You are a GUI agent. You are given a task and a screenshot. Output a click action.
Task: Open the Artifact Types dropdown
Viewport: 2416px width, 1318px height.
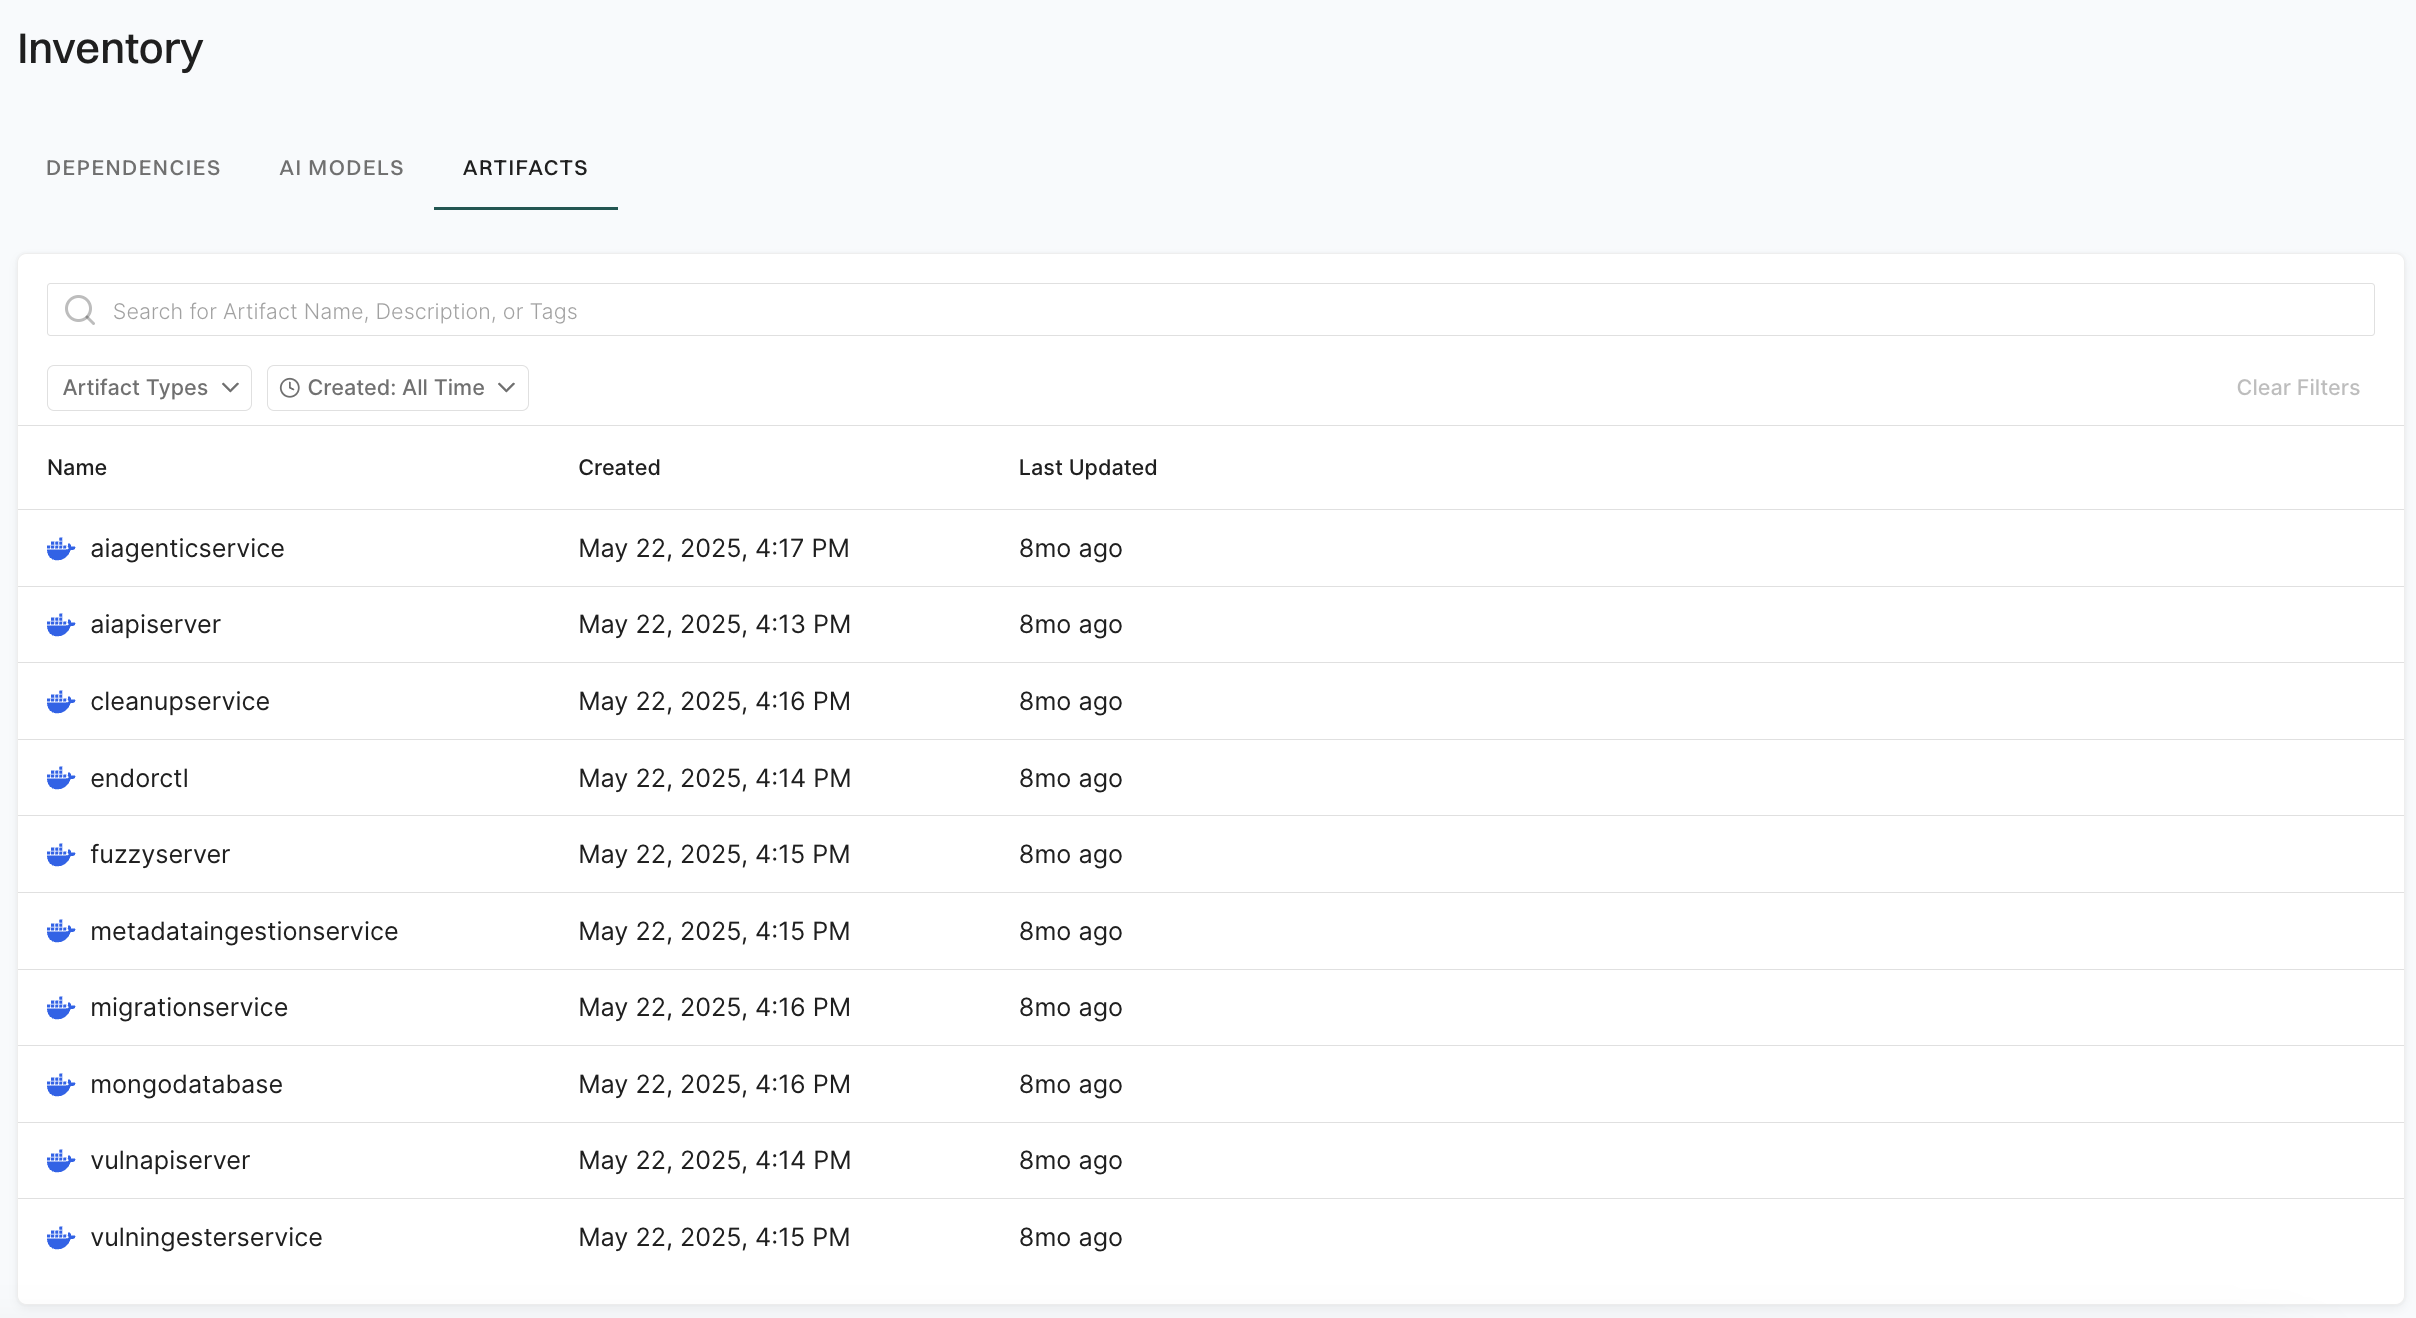point(149,388)
